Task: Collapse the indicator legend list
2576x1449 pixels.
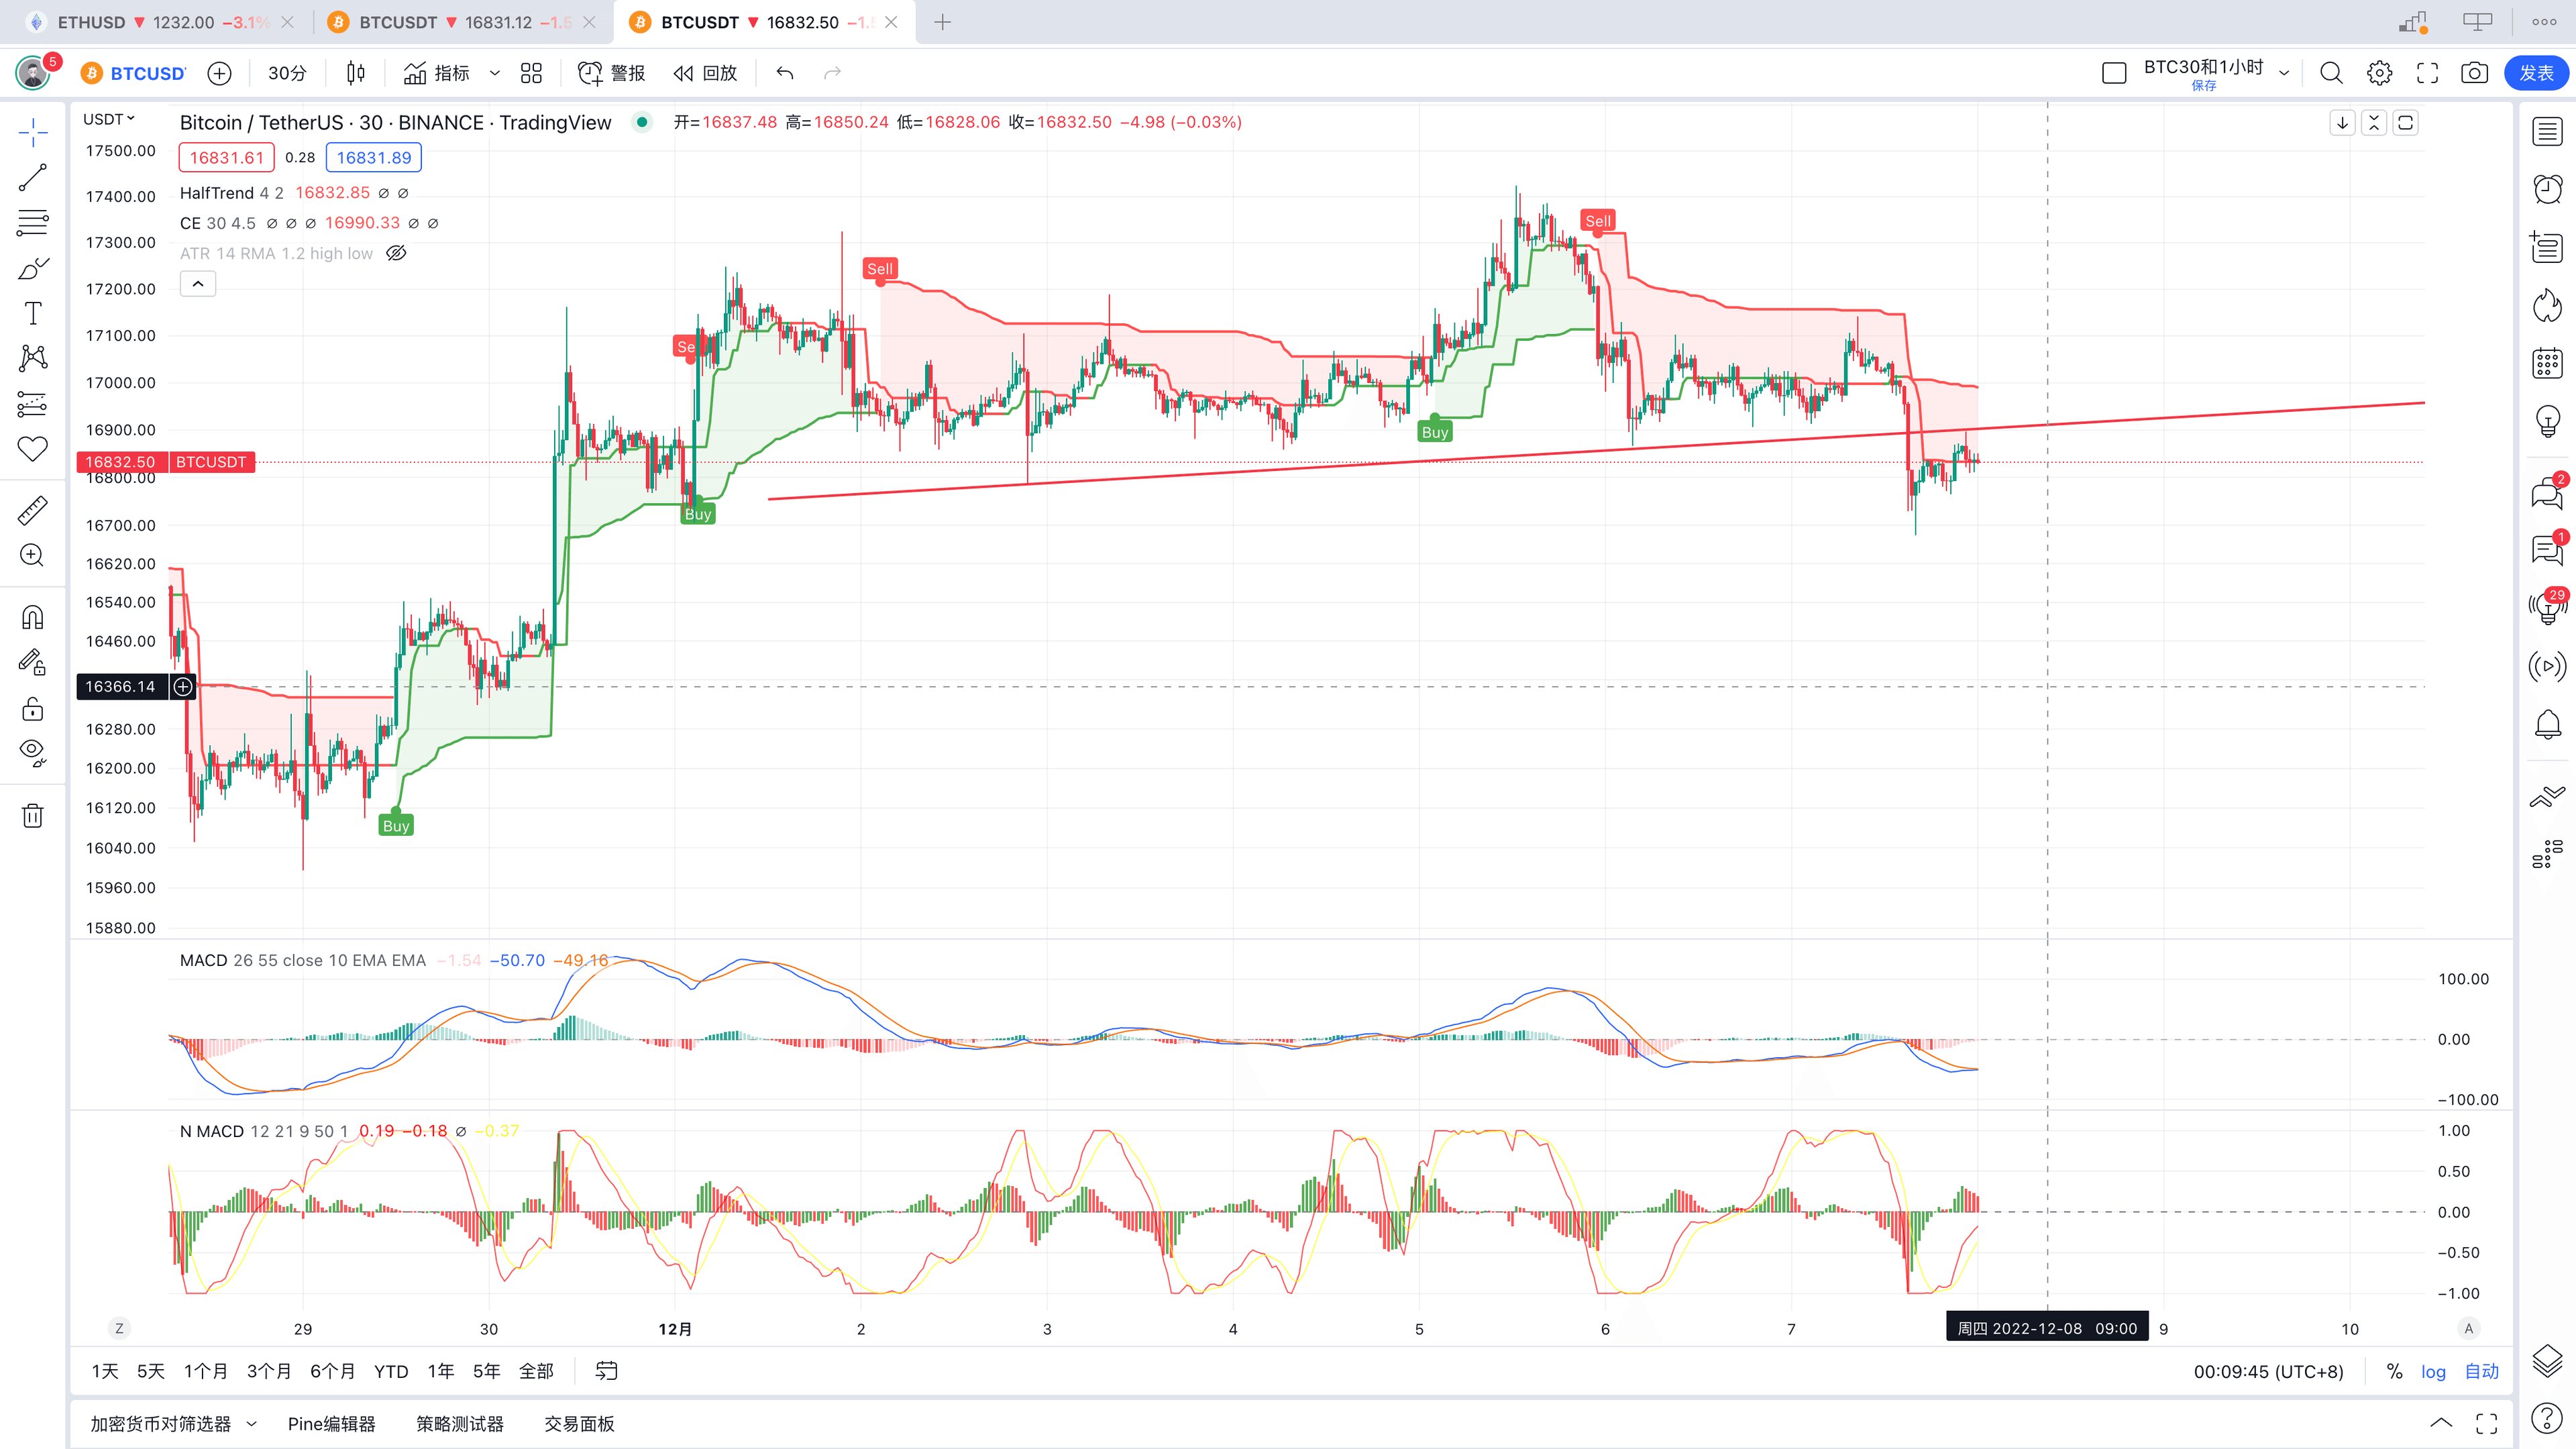Action: (x=198, y=285)
